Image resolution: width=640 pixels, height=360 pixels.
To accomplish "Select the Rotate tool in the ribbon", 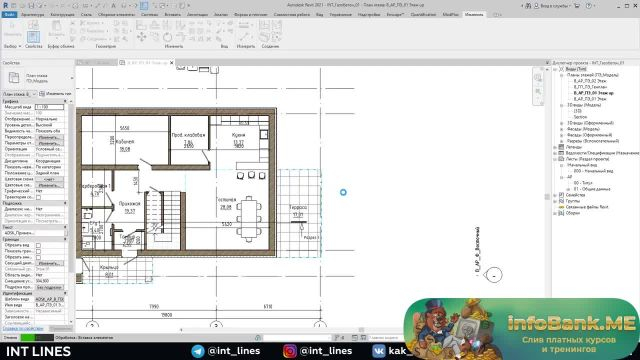I will tap(167, 37).
